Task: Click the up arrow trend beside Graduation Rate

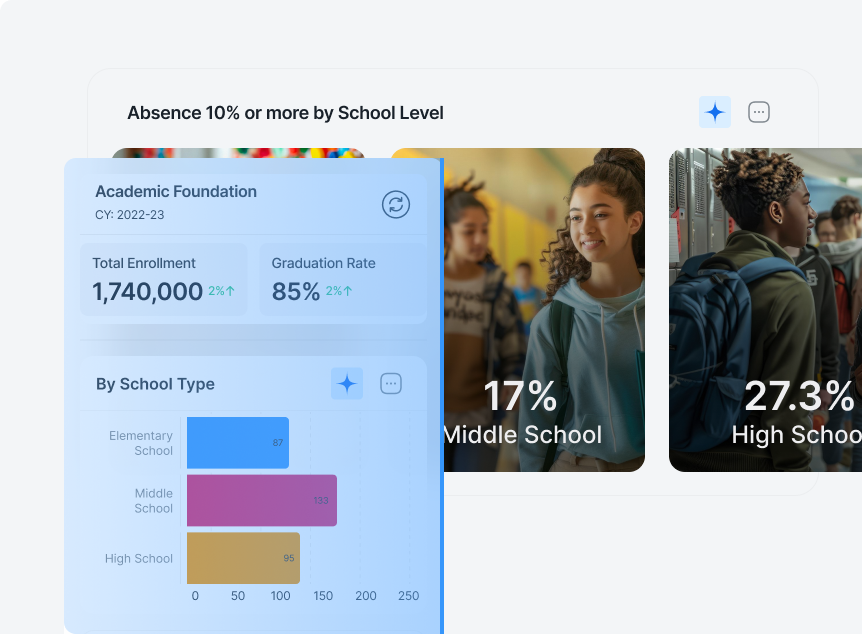Action: (x=348, y=291)
